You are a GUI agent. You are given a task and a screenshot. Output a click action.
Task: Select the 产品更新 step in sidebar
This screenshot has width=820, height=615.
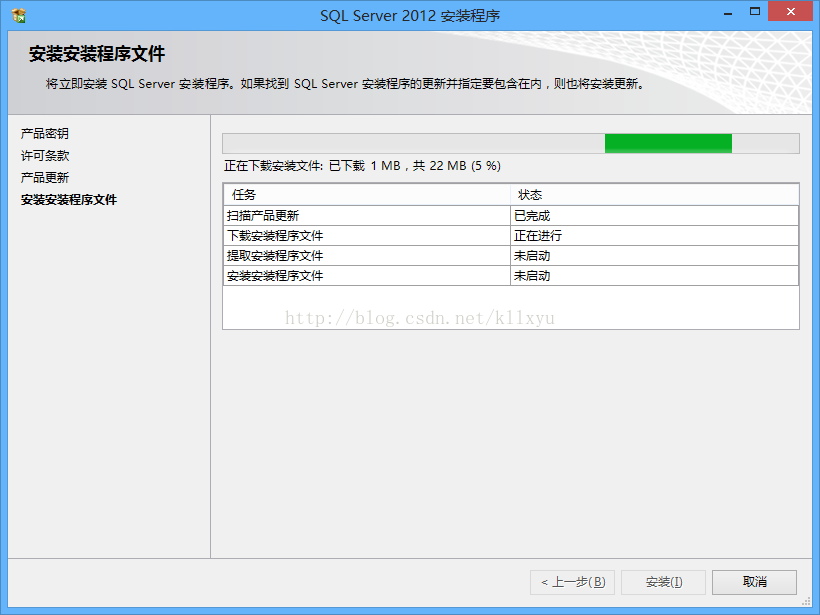(x=45, y=177)
